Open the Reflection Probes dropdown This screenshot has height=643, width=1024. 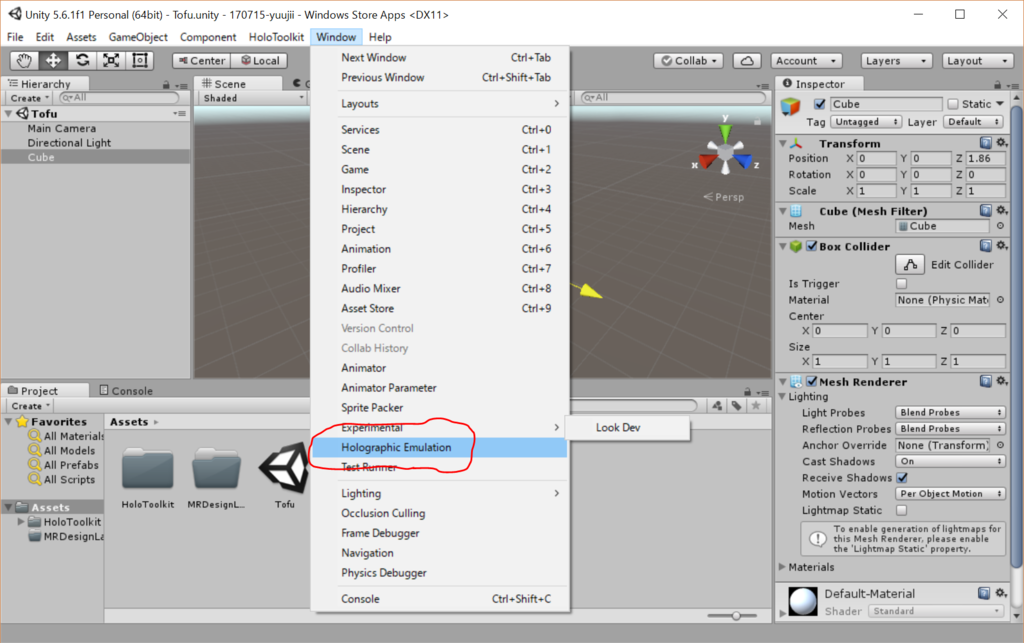click(x=950, y=429)
